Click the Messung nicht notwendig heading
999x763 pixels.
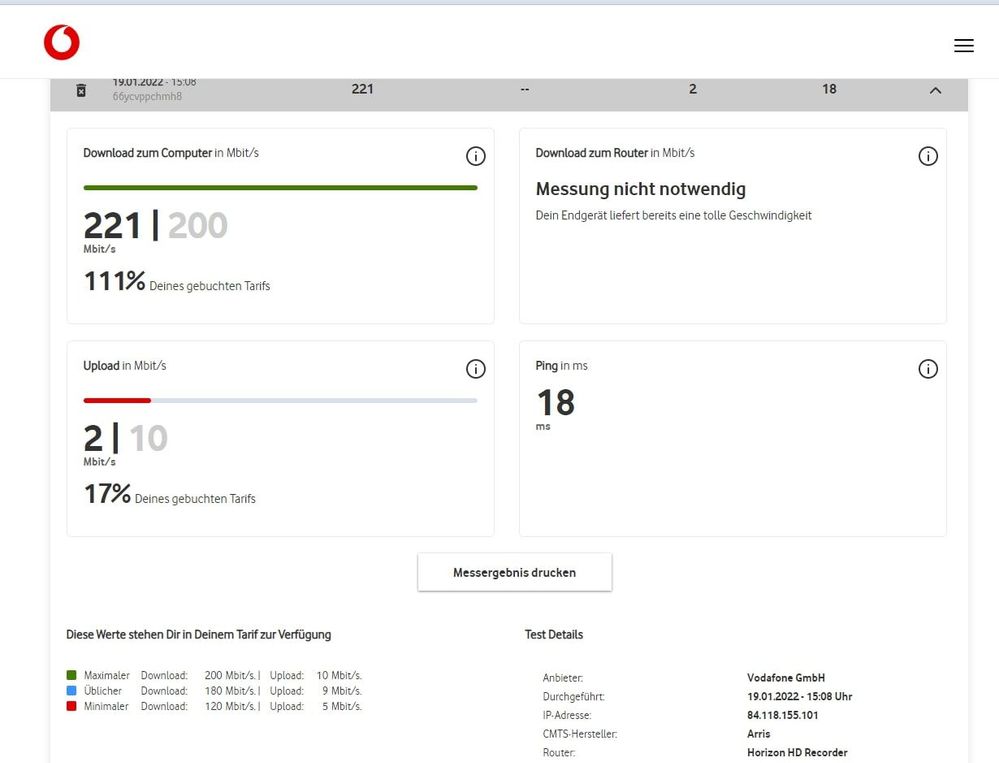pos(640,189)
